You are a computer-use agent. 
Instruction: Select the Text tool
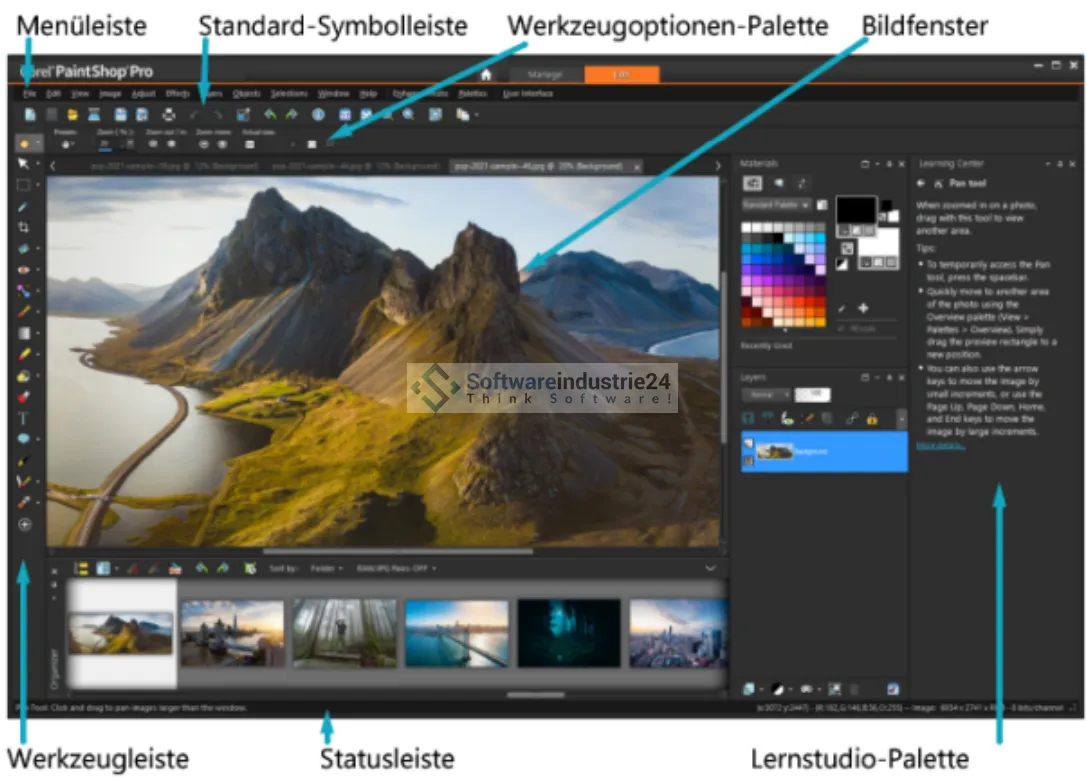24,418
